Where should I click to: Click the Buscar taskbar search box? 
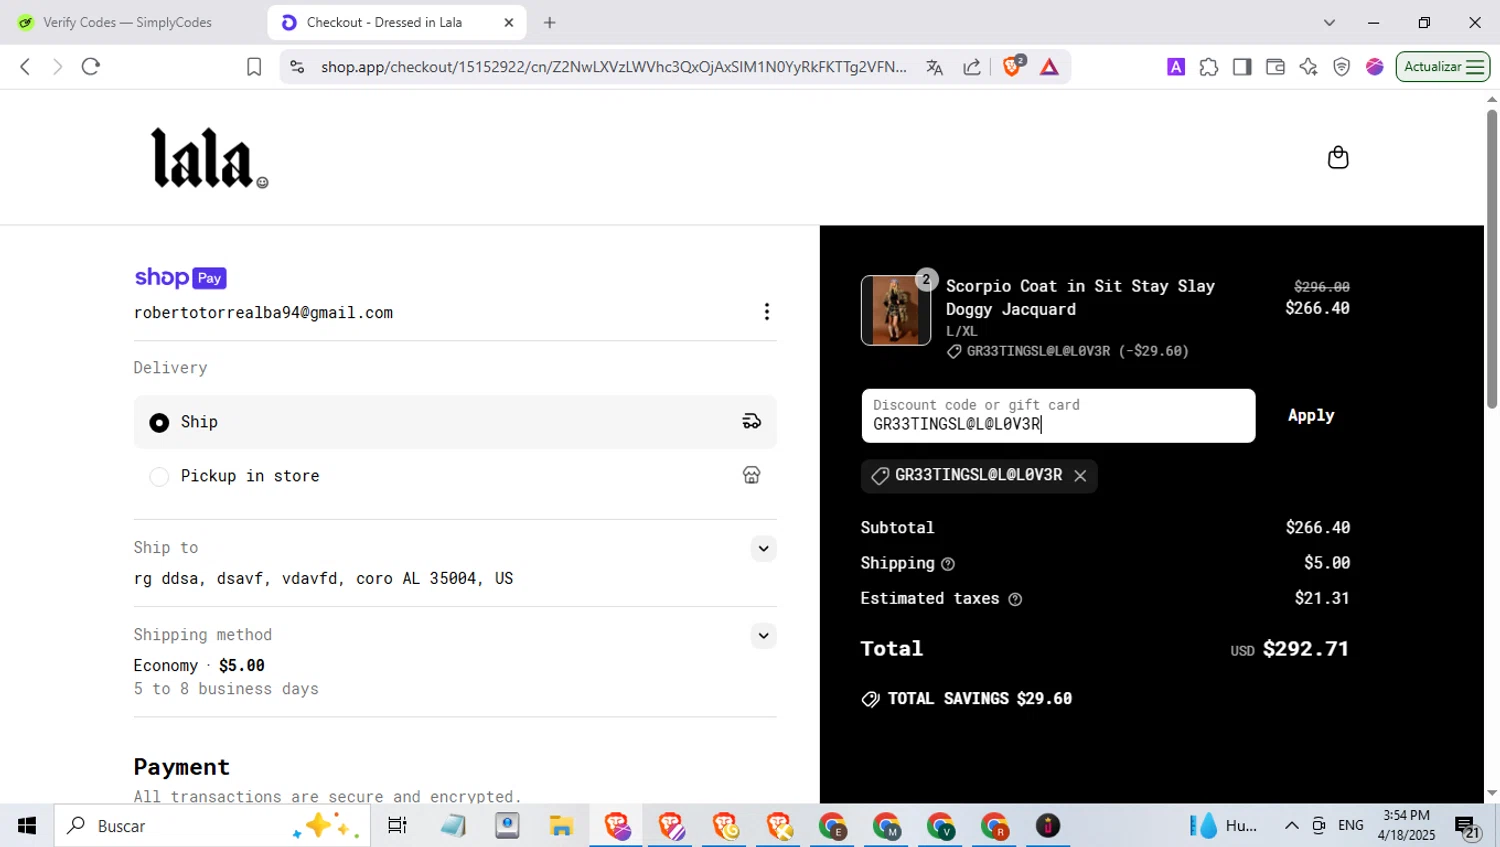point(212,826)
